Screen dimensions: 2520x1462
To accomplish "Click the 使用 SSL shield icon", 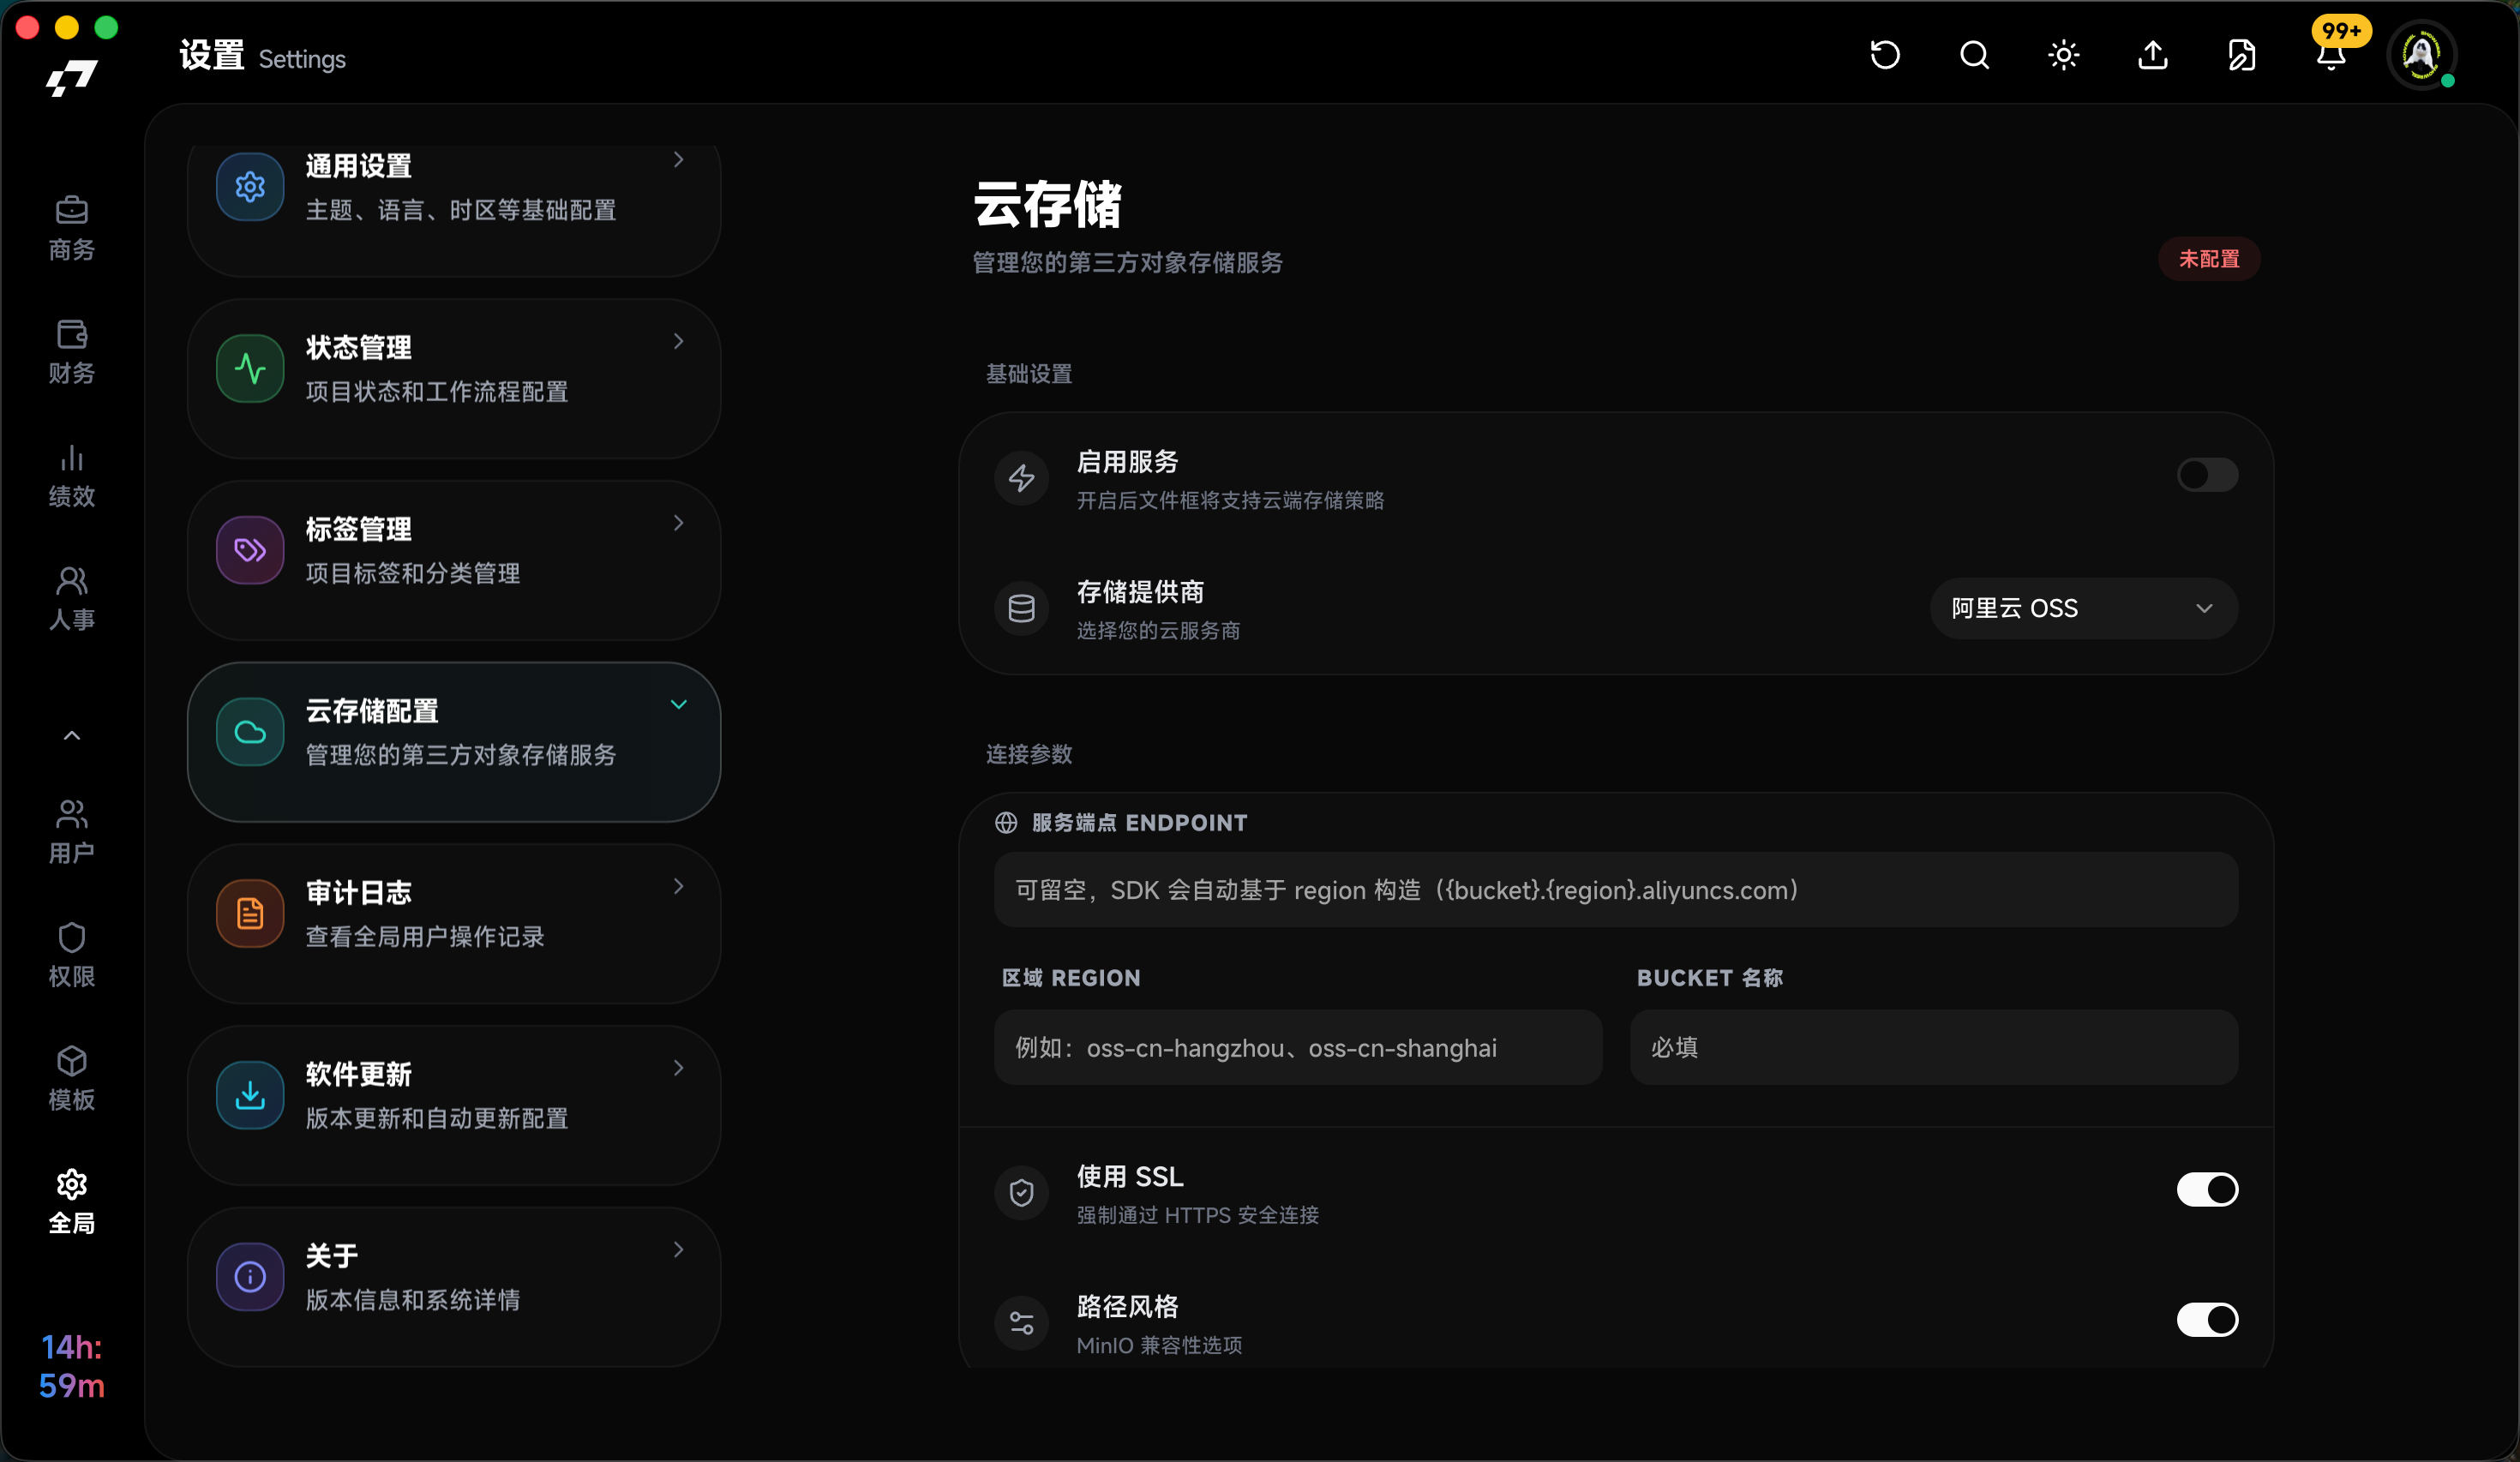I will click(1021, 1192).
